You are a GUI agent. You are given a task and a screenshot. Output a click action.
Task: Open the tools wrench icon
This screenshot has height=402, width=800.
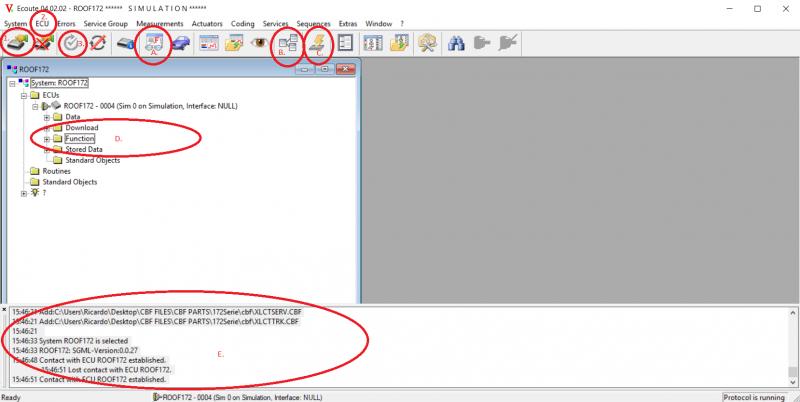click(x=427, y=43)
